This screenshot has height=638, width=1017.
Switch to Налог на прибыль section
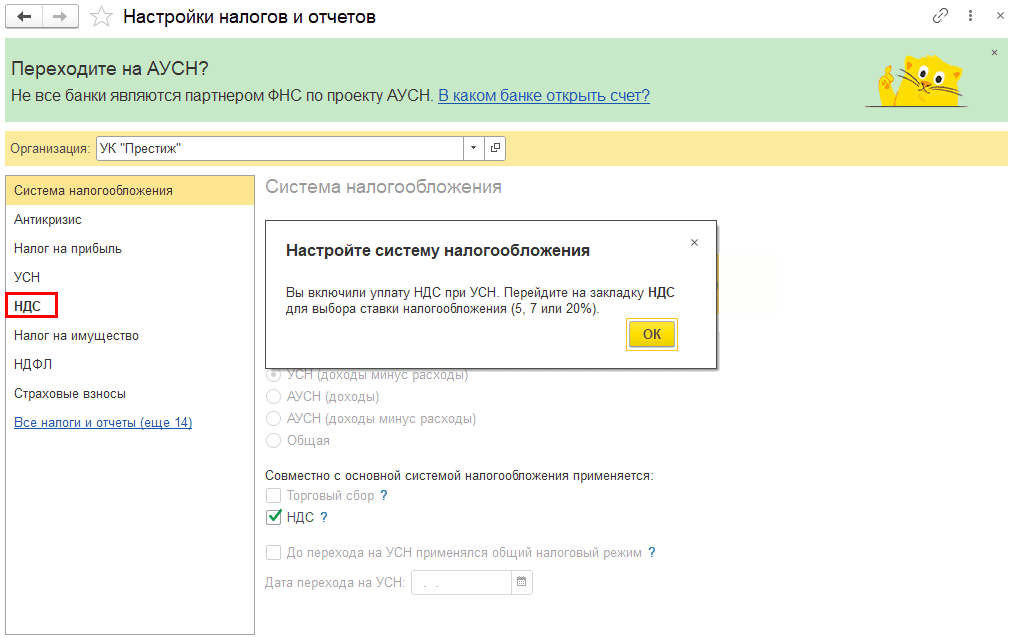point(68,248)
